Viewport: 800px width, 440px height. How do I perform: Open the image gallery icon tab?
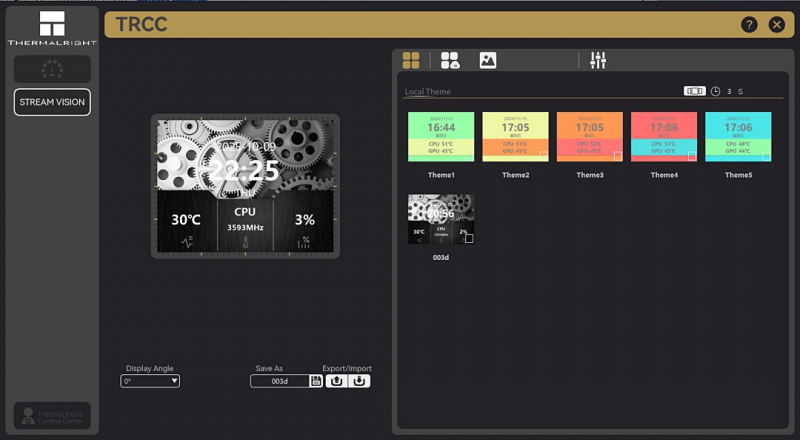click(x=488, y=60)
